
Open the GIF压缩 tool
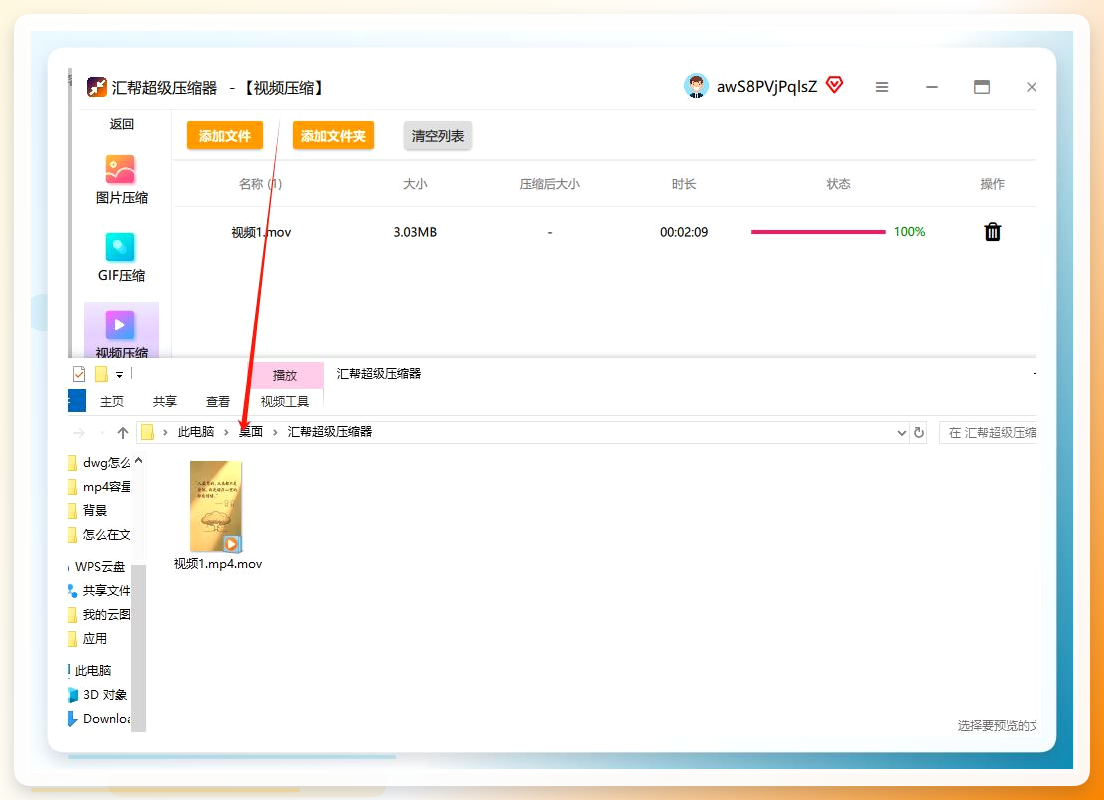click(120, 257)
